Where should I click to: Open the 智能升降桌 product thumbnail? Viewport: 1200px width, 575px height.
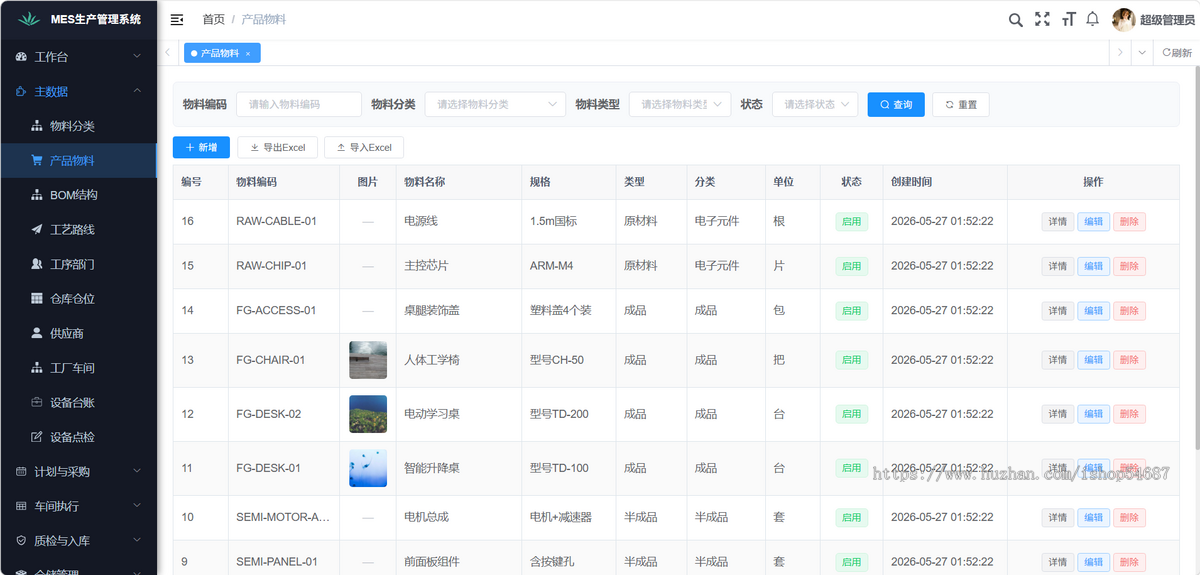tap(368, 468)
